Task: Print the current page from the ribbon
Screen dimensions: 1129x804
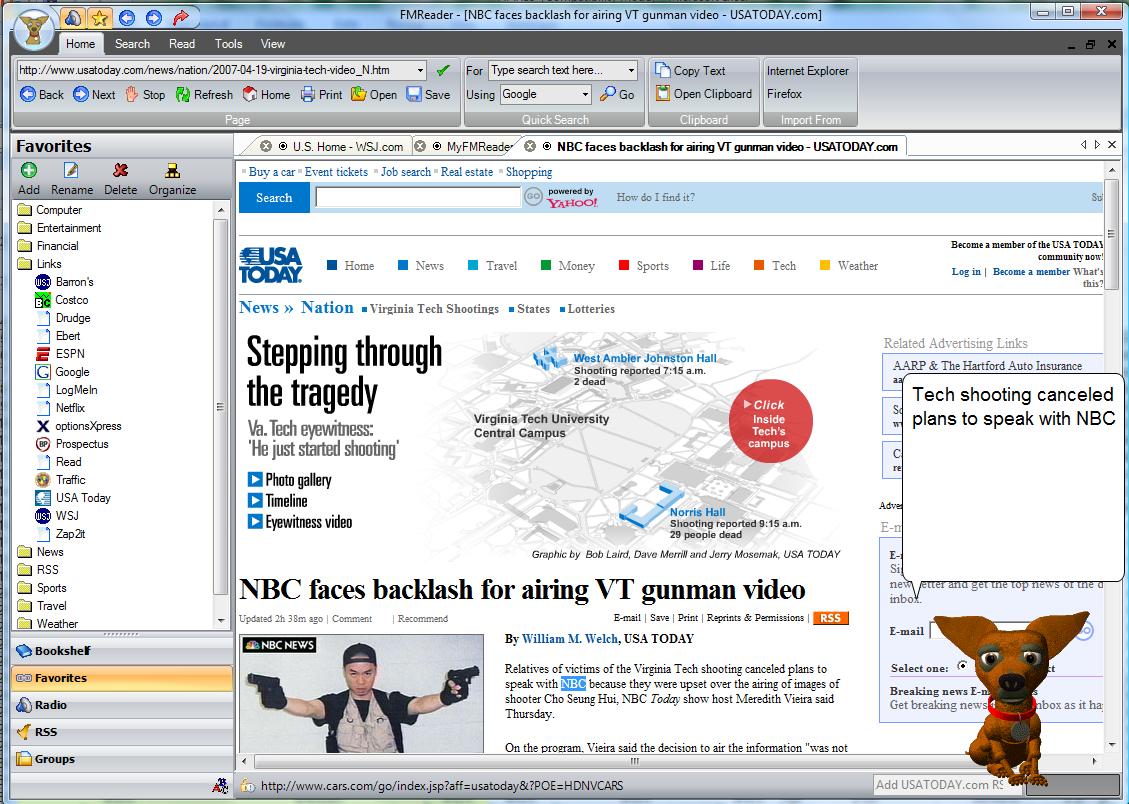Action: pyautogui.click(x=321, y=94)
